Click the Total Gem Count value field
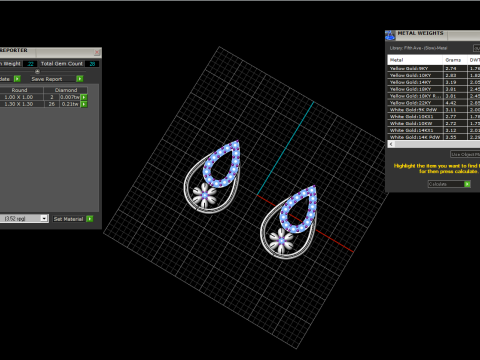 (92, 64)
